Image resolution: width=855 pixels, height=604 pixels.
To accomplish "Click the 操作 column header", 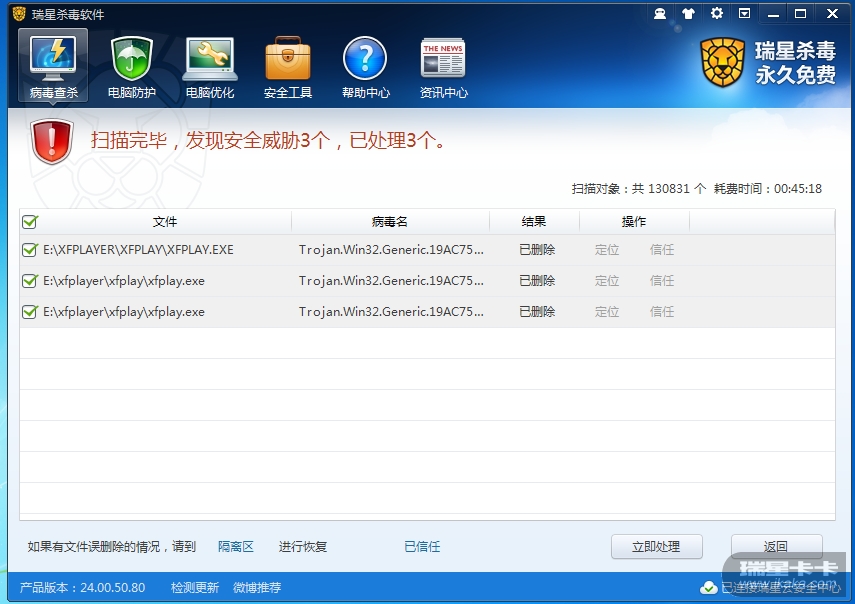I will coord(634,222).
